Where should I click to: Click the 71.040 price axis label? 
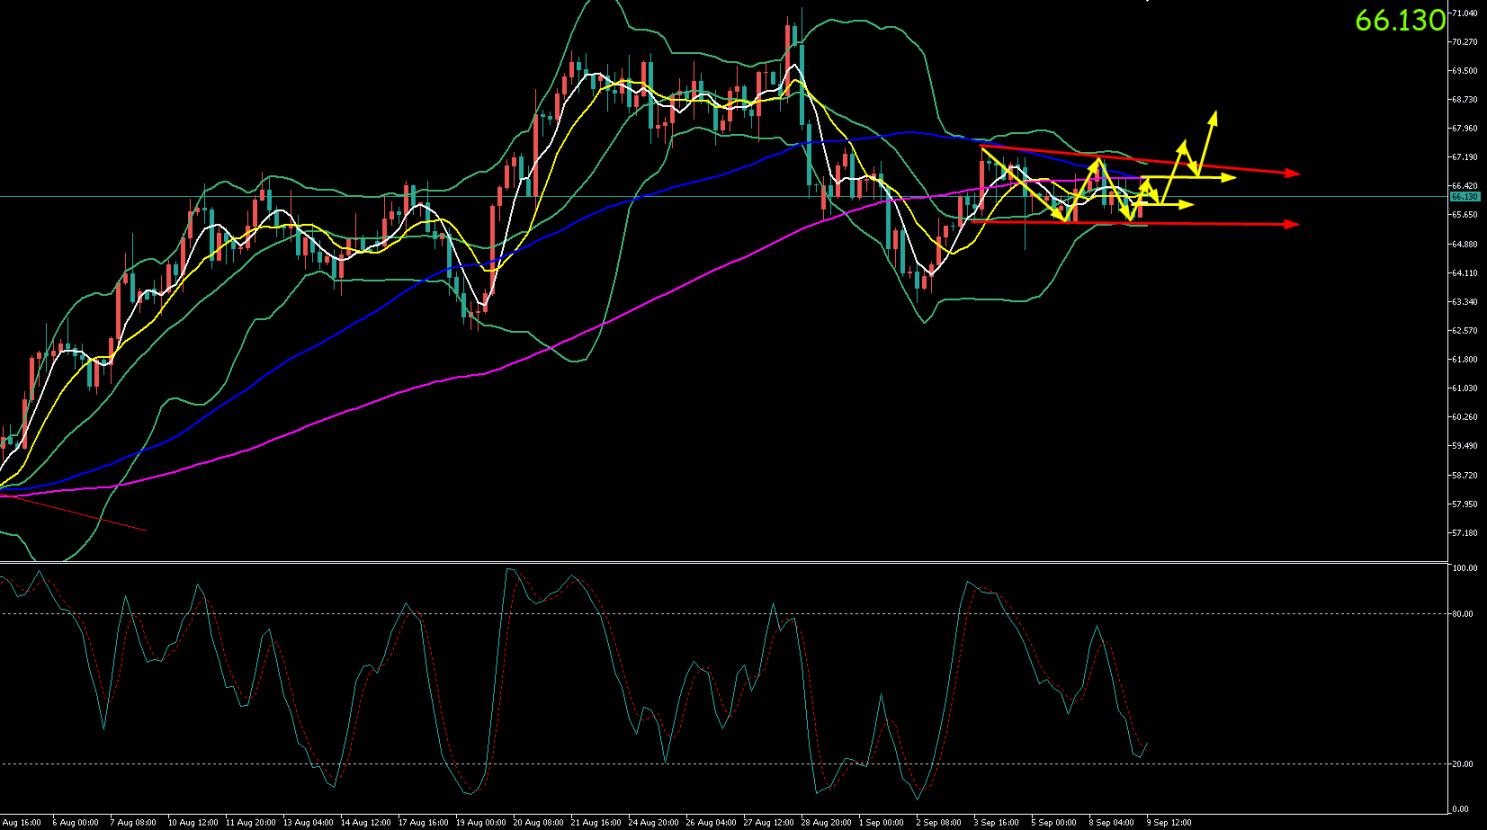pos(1465,13)
